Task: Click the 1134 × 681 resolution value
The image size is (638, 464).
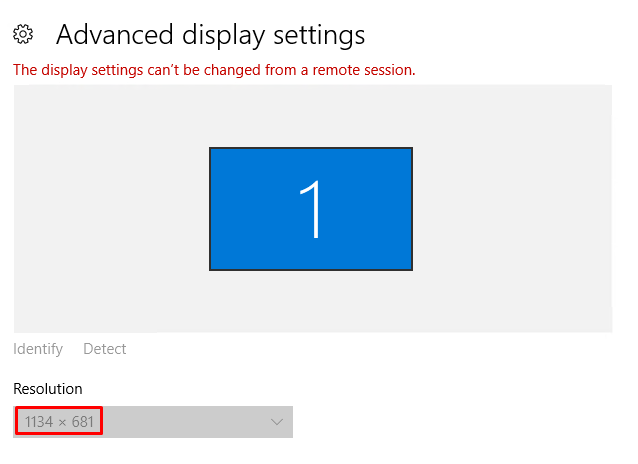Action: pyautogui.click(x=60, y=422)
